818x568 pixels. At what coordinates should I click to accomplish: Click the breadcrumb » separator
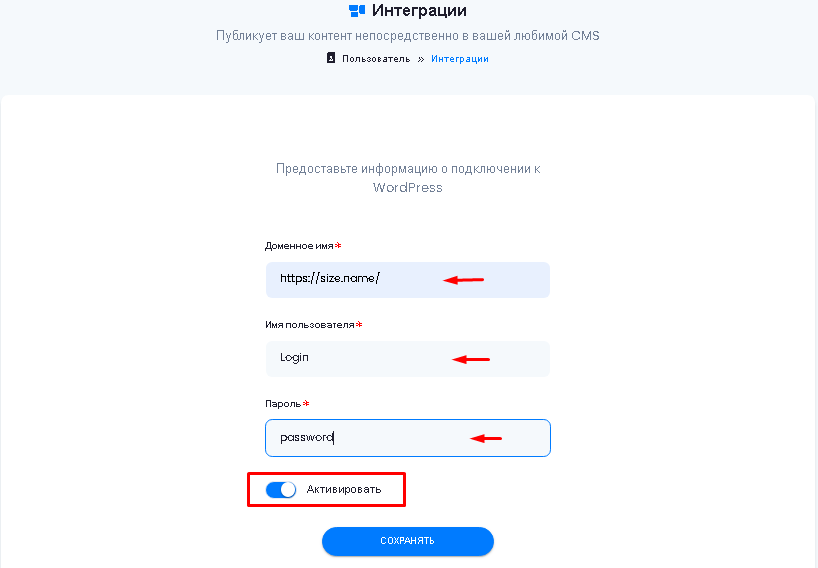(421, 59)
